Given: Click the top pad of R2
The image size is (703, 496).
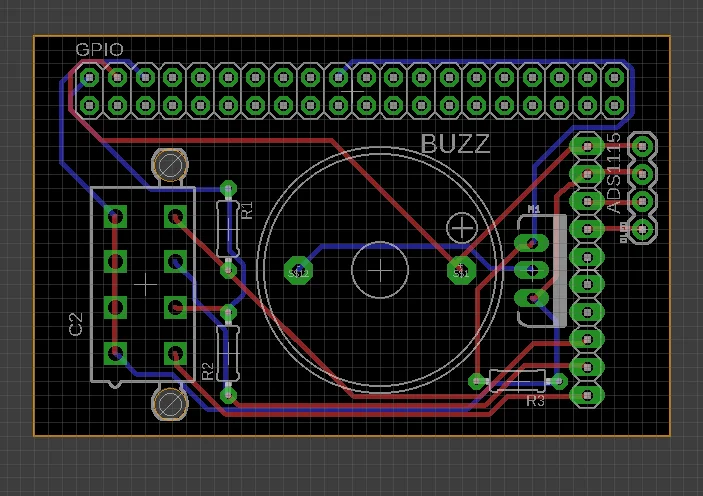Looking at the screenshot, I should coord(228,313).
